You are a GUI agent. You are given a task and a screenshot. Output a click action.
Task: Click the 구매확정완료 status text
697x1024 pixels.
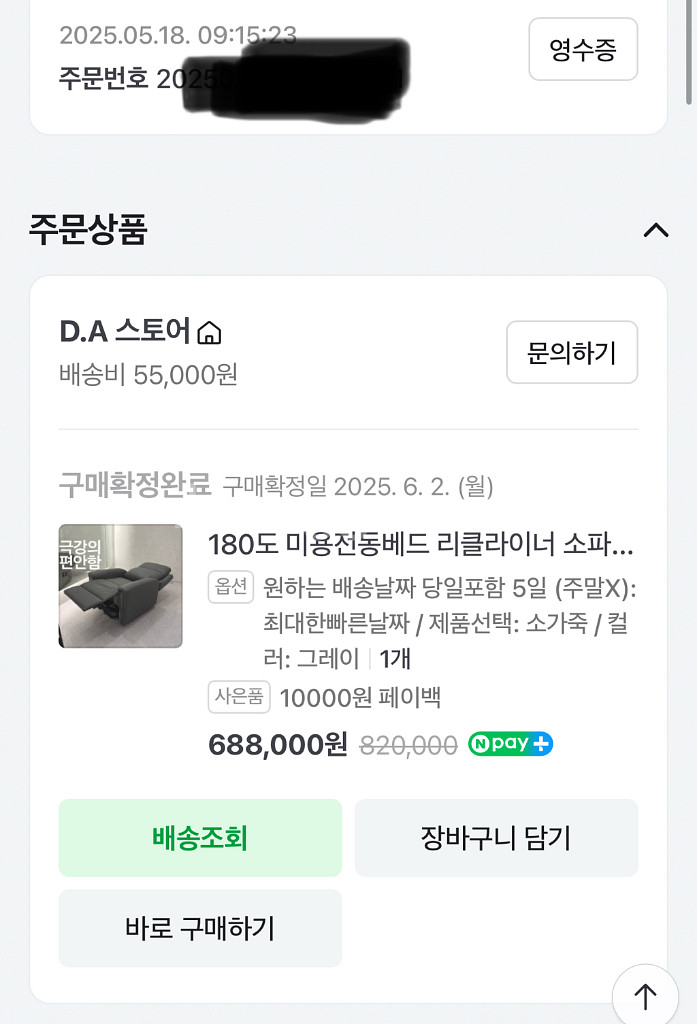(x=135, y=486)
